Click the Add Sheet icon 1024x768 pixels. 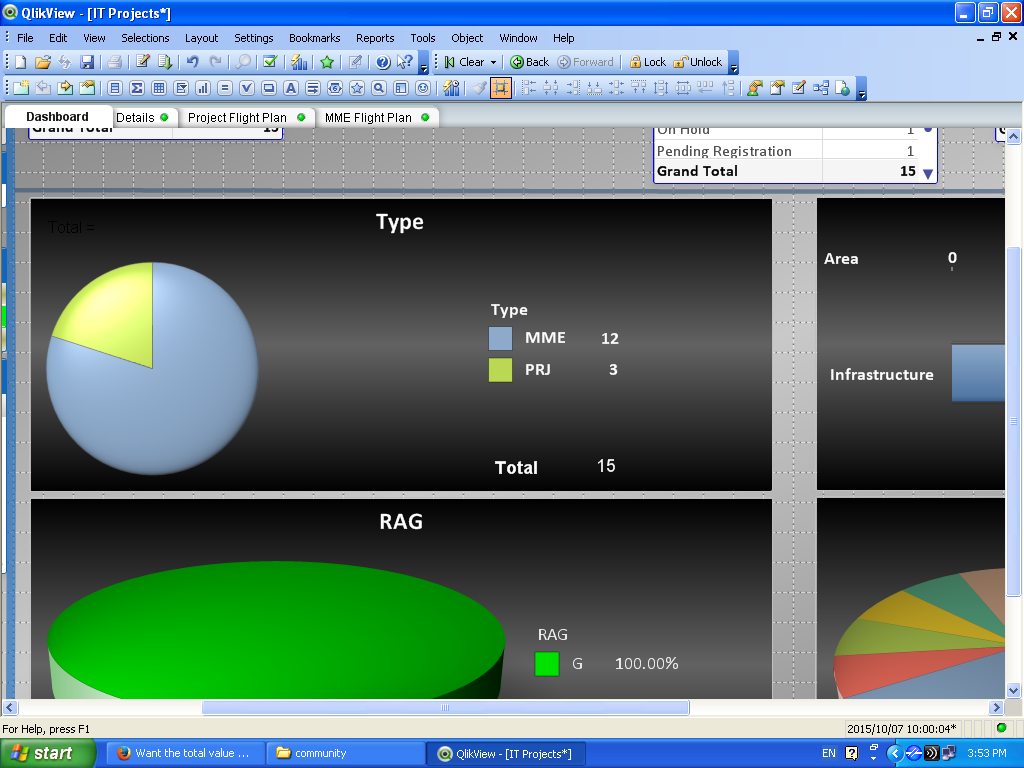21,88
